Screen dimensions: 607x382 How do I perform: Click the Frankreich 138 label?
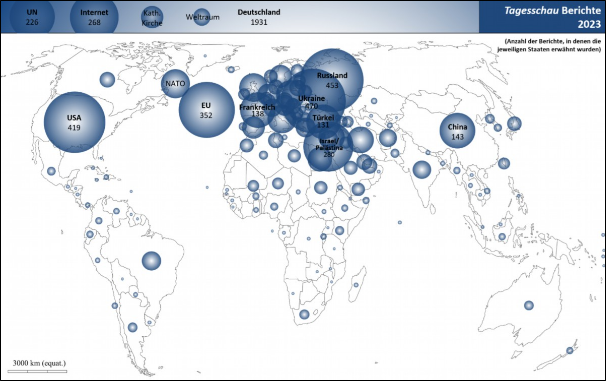click(x=257, y=110)
